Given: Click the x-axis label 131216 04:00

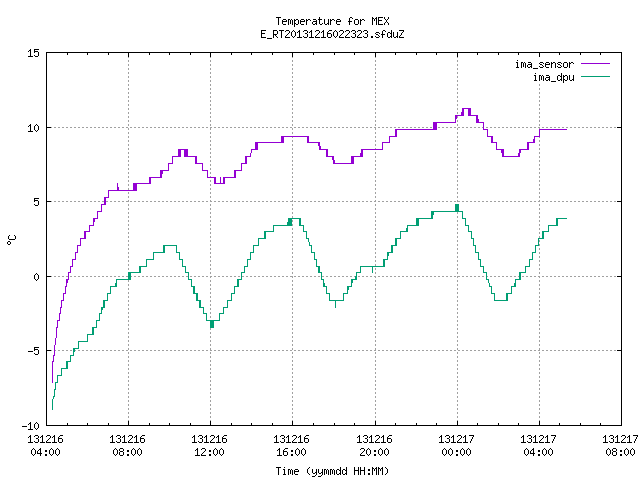Looking at the screenshot, I should (45, 446).
